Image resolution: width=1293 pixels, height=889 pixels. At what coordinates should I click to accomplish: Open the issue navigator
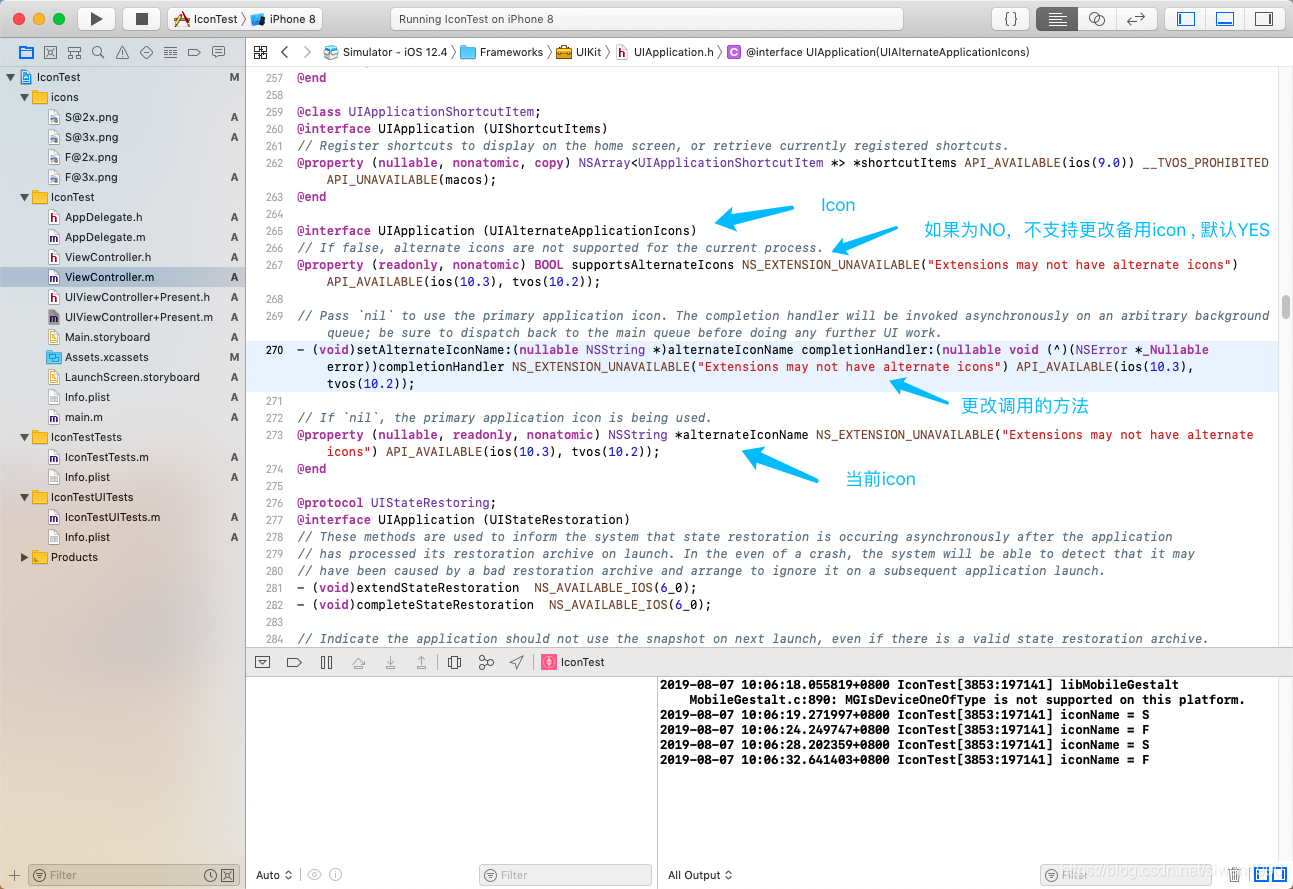[122, 52]
